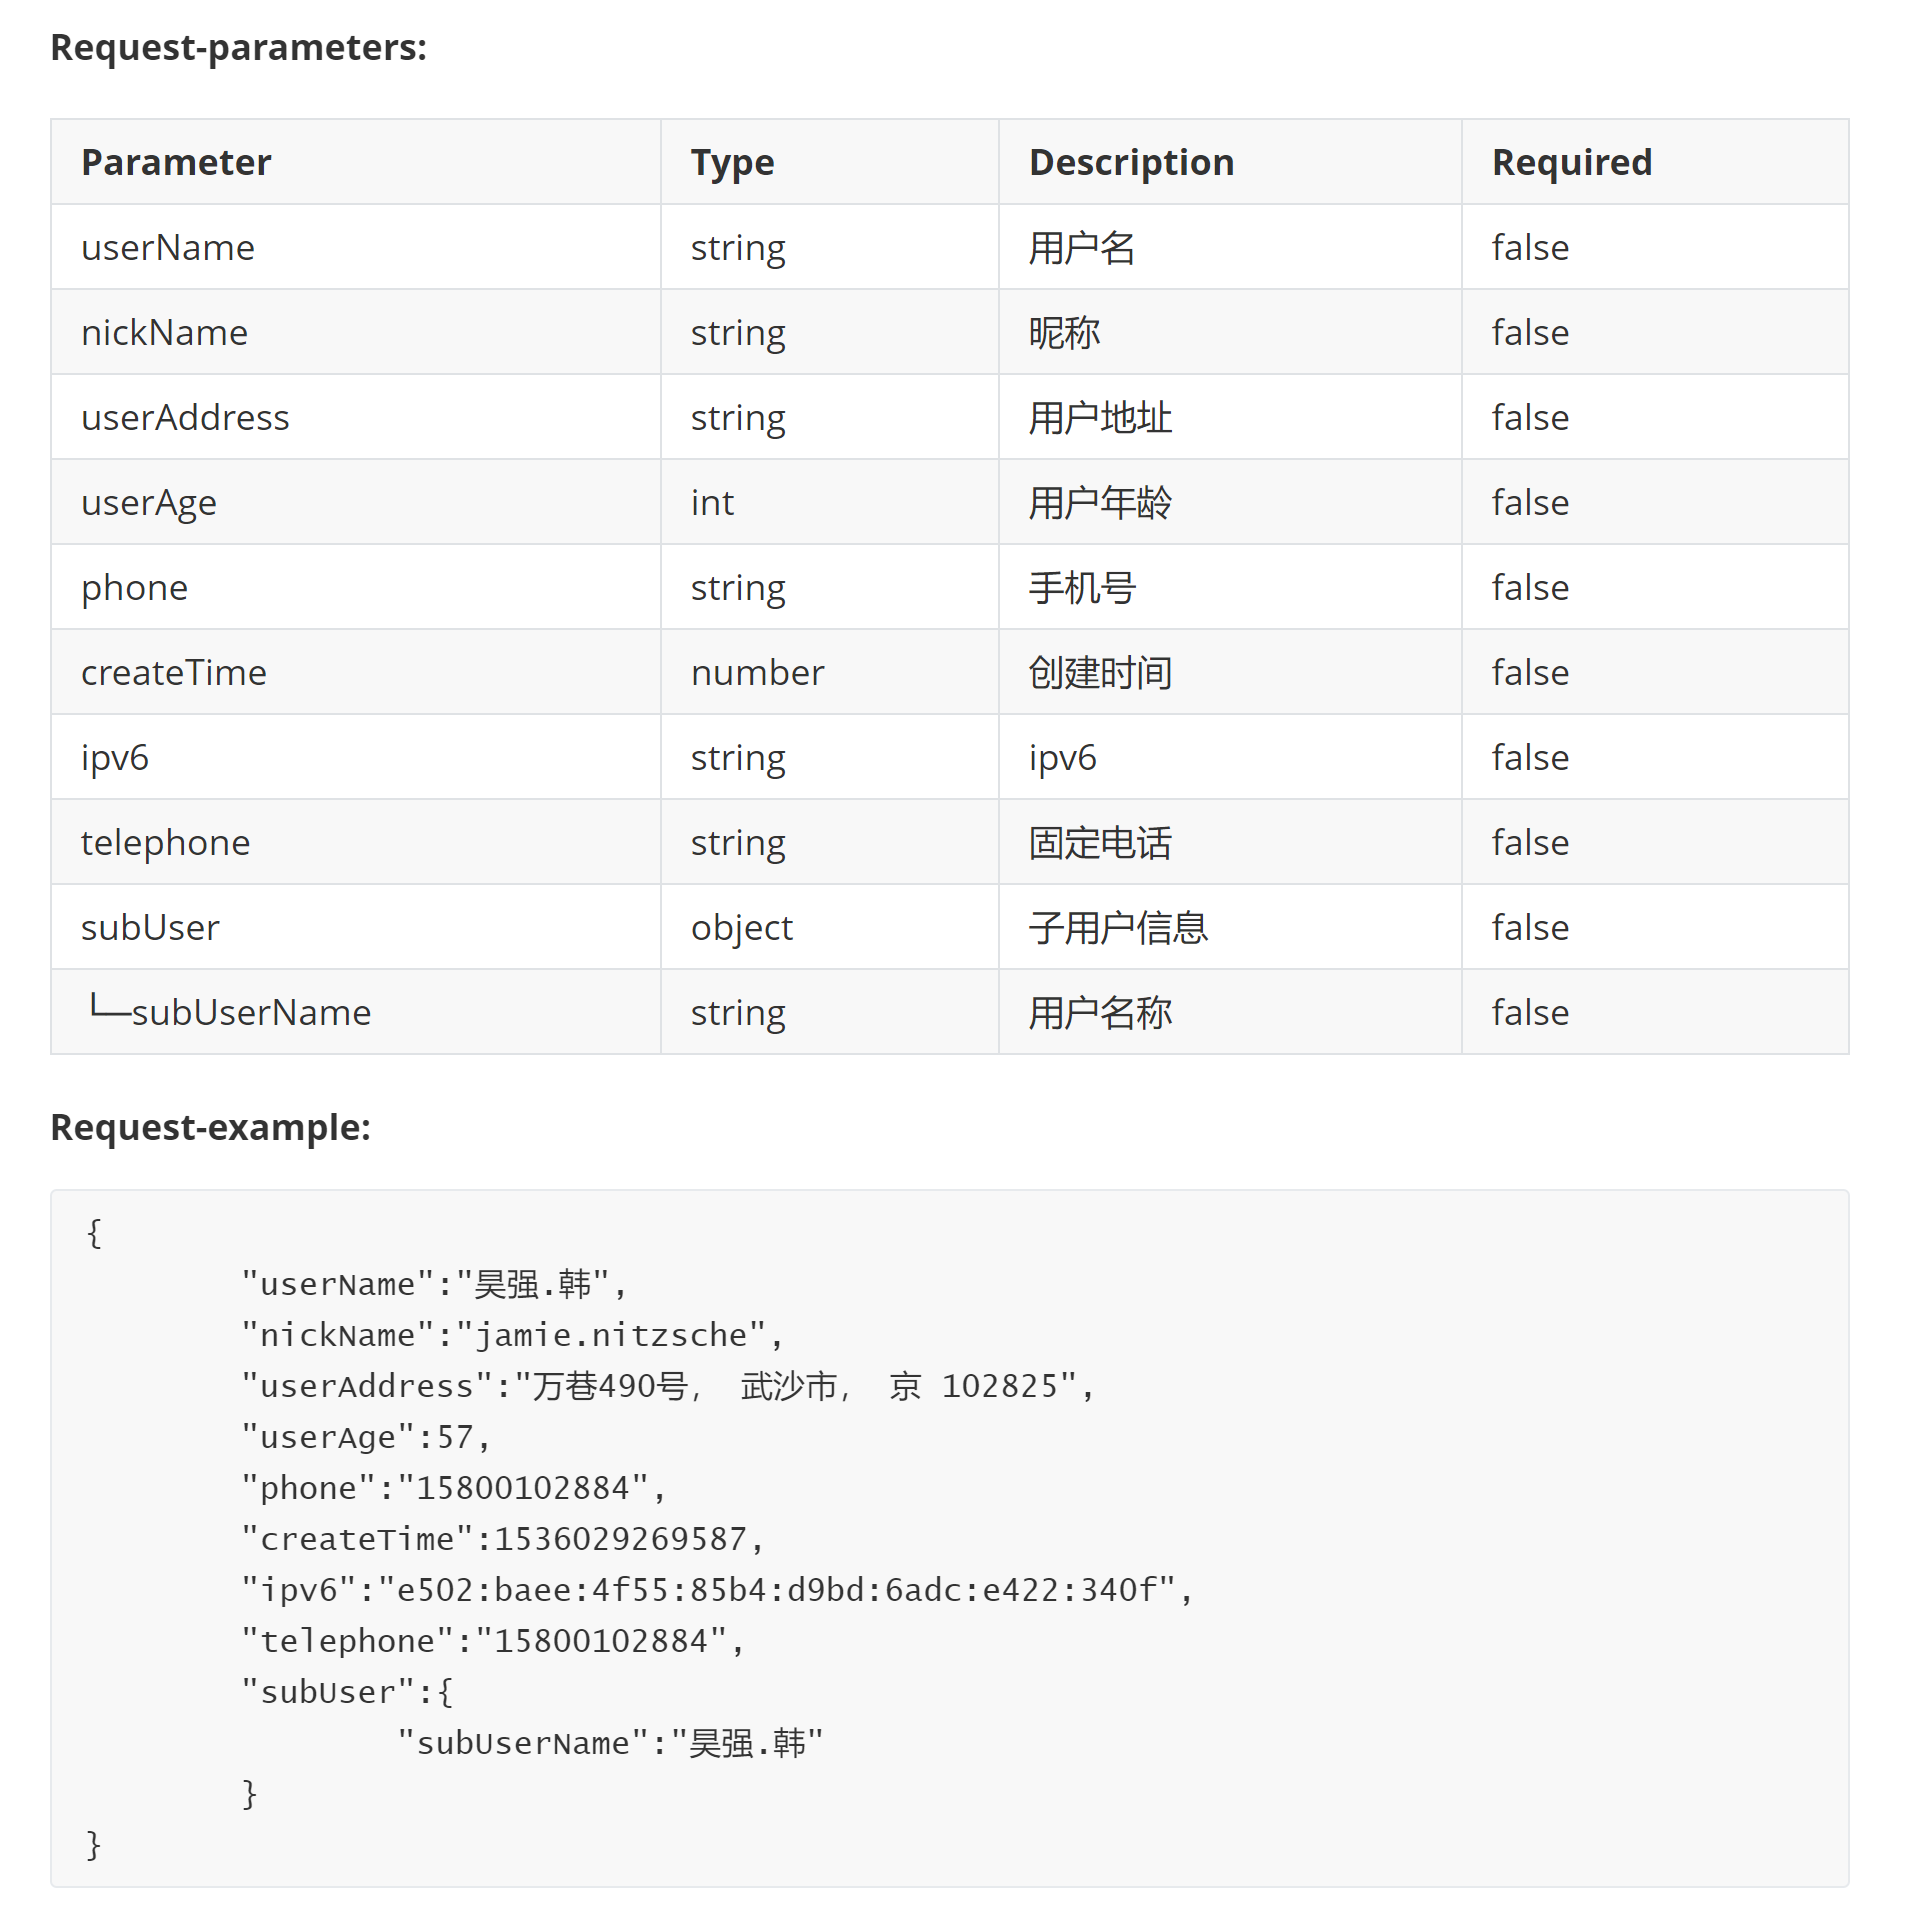Select the userAddress row name

tap(185, 417)
